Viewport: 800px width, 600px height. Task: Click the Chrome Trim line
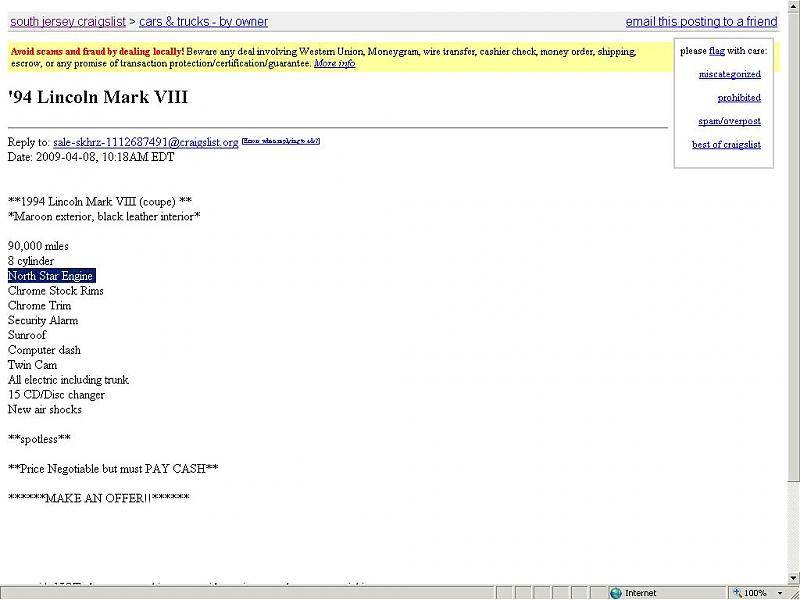pyautogui.click(x=39, y=306)
